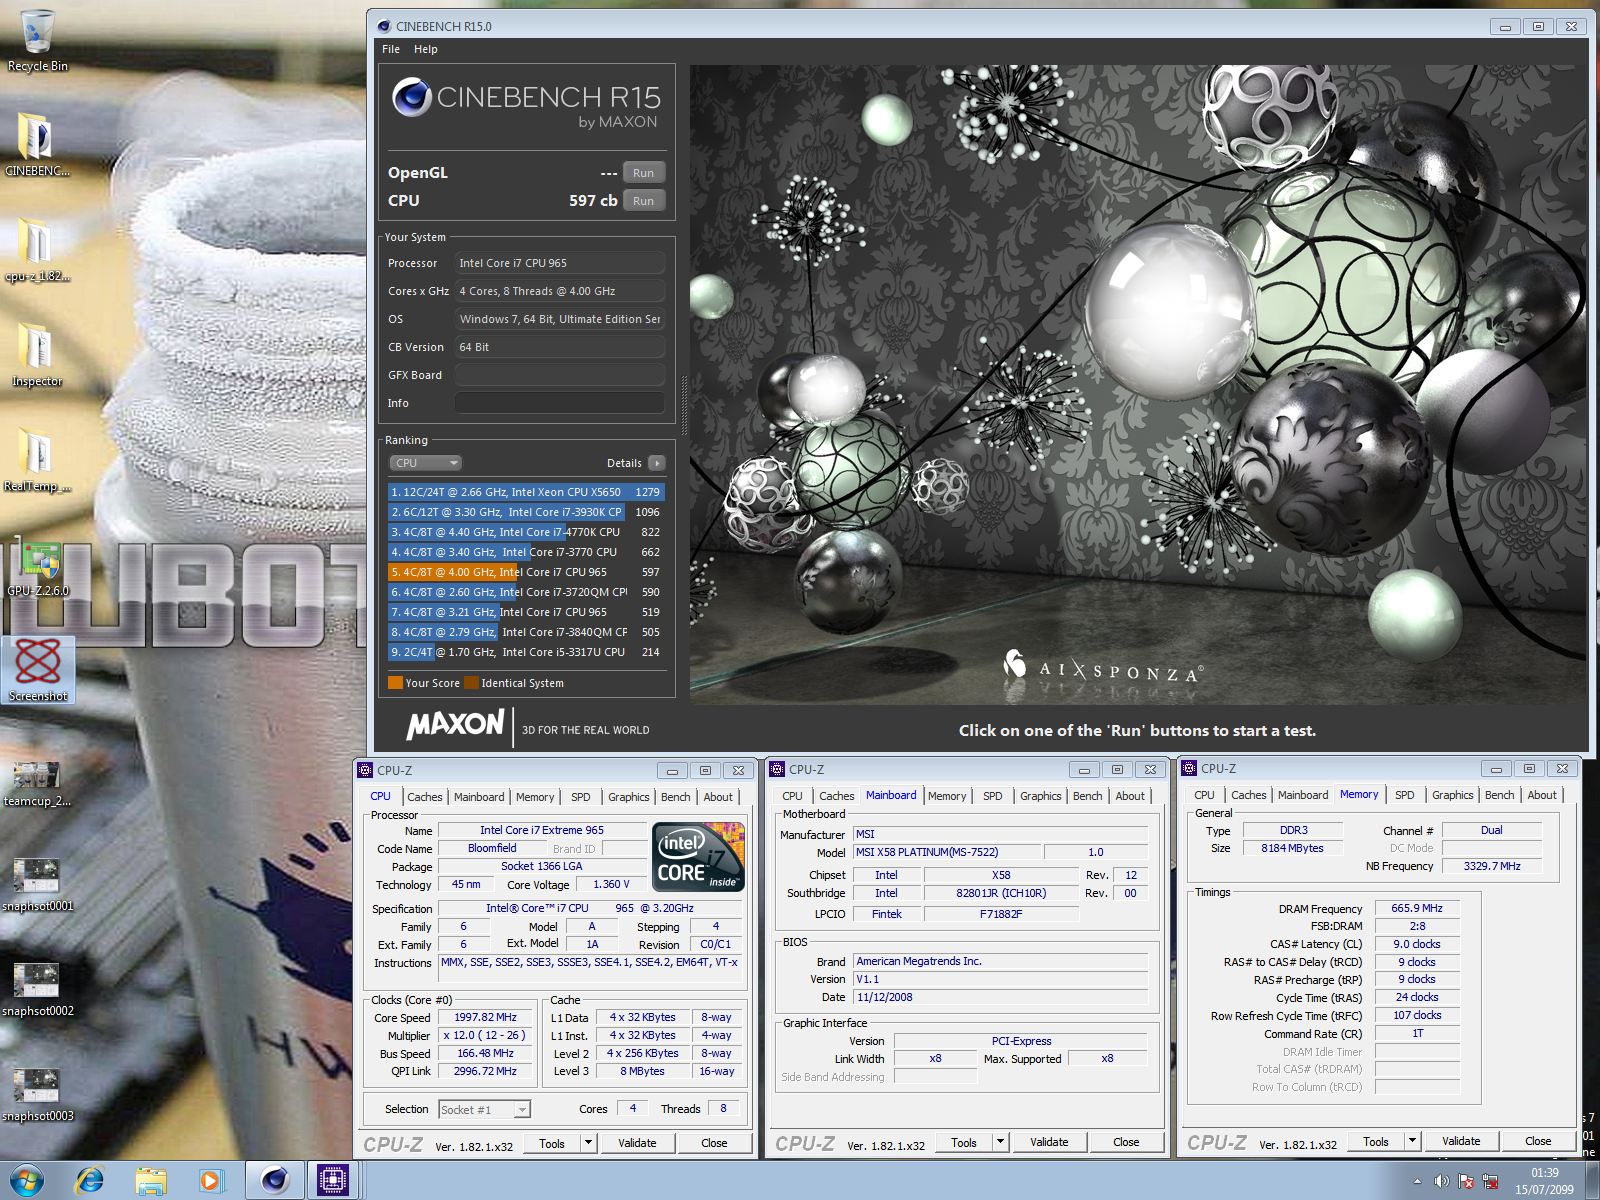Click the GFX Board field in Cinebench
1600x1200 pixels.
pyautogui.click(x=560, y=375)
